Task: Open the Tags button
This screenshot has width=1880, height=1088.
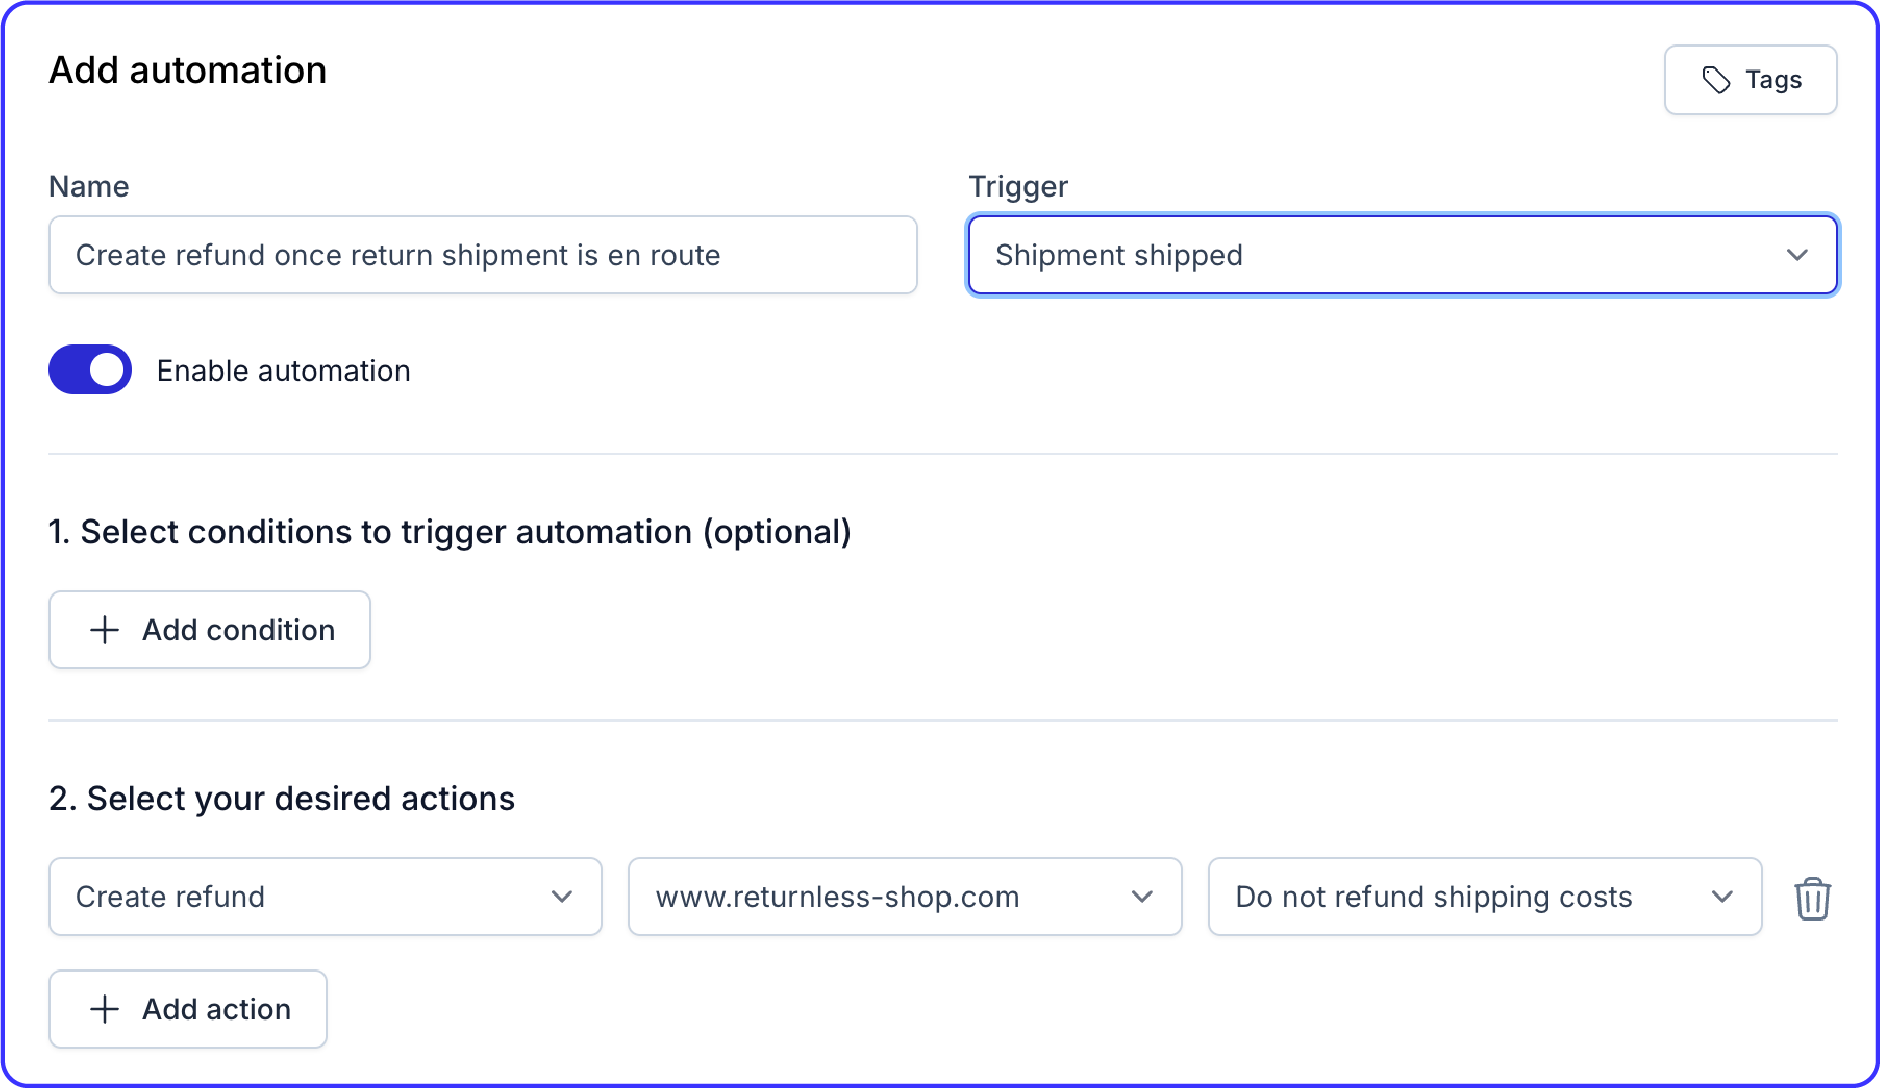Action: 1751,80
